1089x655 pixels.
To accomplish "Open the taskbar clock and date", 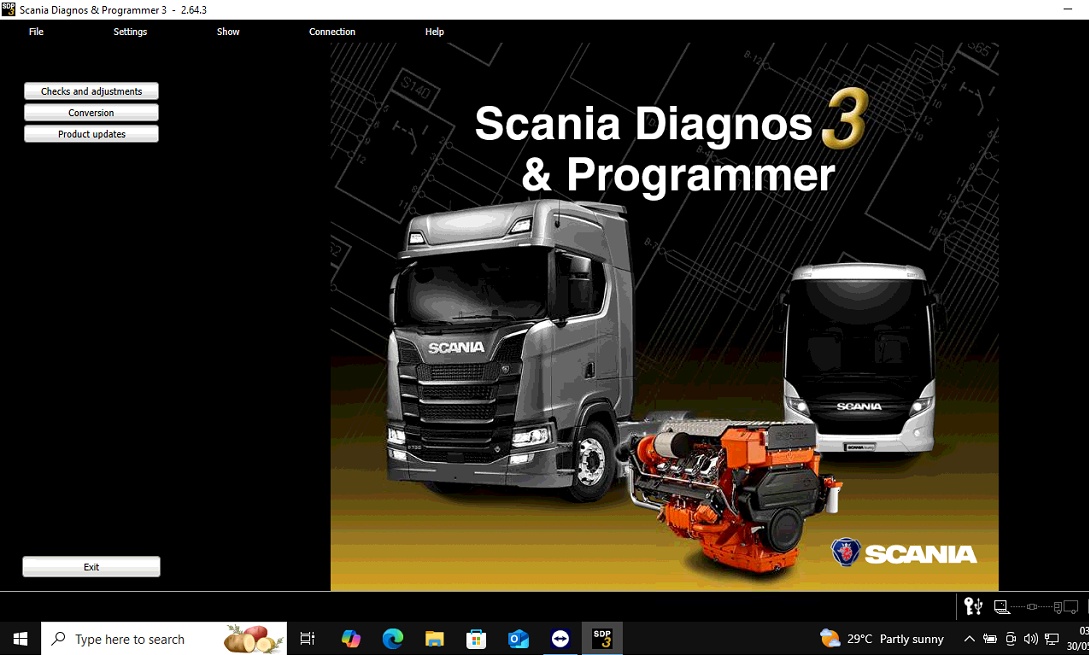I will (1079, 638).
